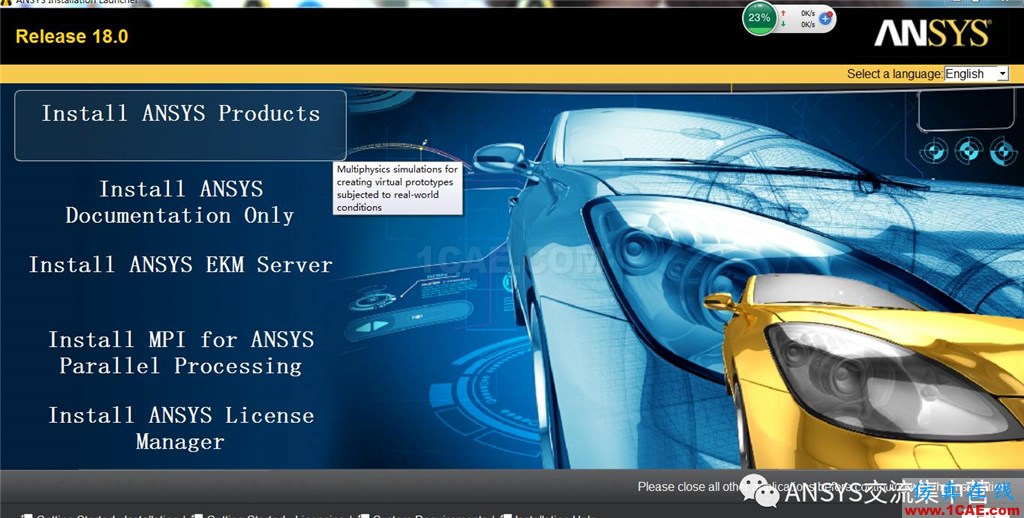1024x518 pixels.
Task: Click the "Select a language:" label
Action: [895, 74]
